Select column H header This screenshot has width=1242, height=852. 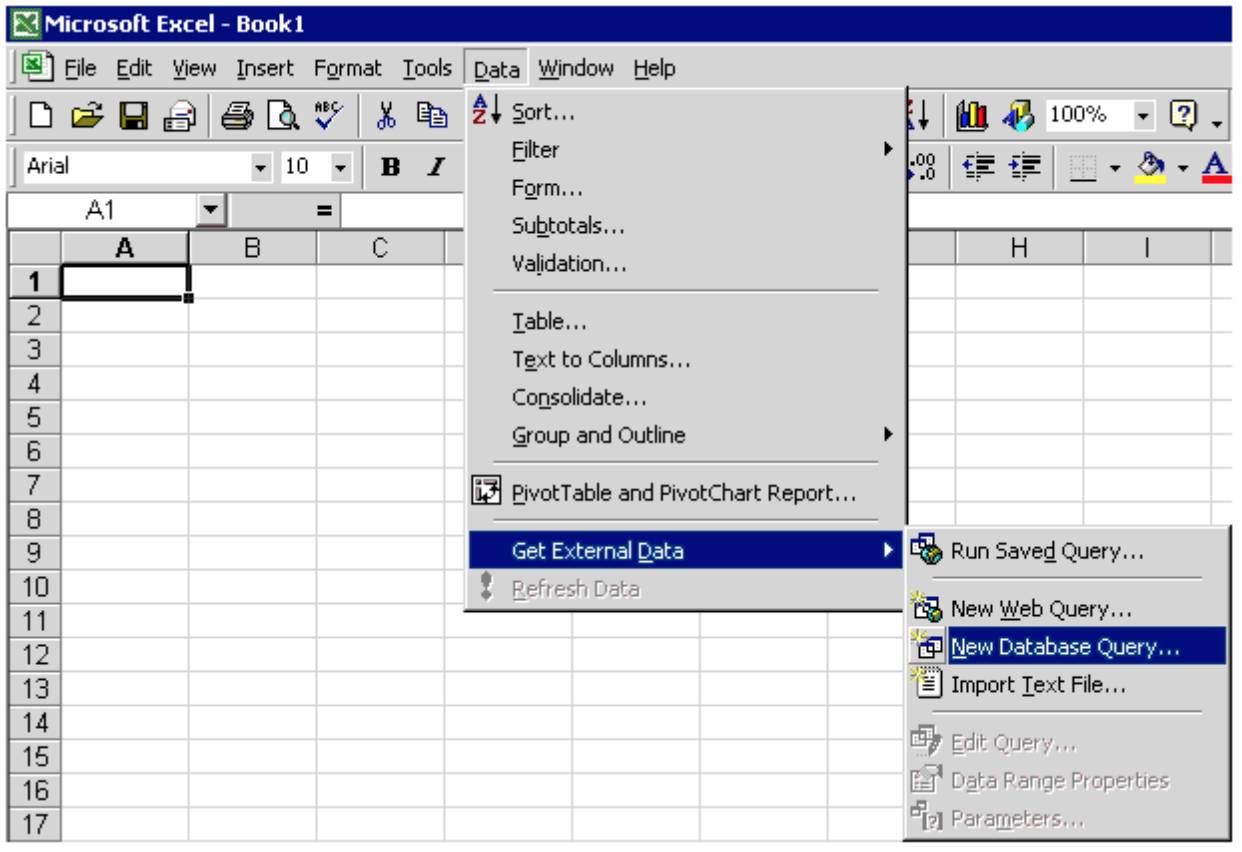tap(1018, 248)
